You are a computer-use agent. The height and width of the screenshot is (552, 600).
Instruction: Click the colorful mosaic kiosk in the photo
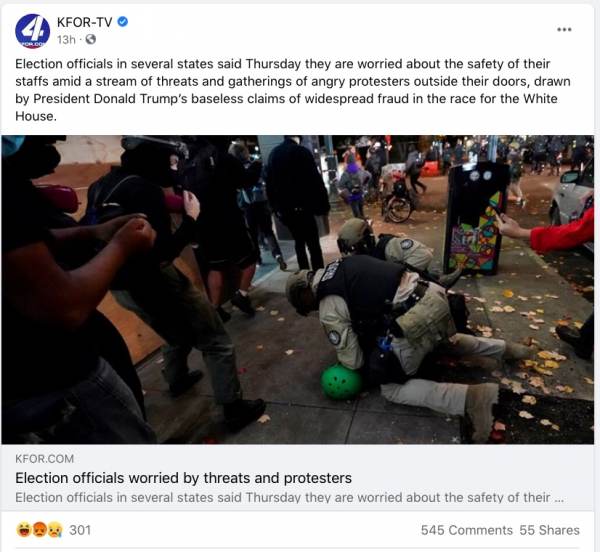tap(476, 218)
